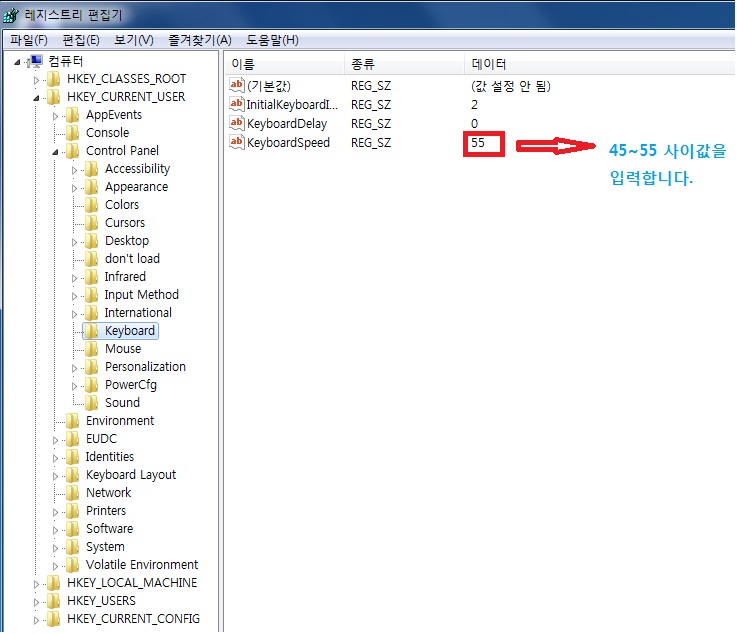The image size is (737, 634).
Task: Select the KeyboardDelay value name
Action: pos(287,124)
